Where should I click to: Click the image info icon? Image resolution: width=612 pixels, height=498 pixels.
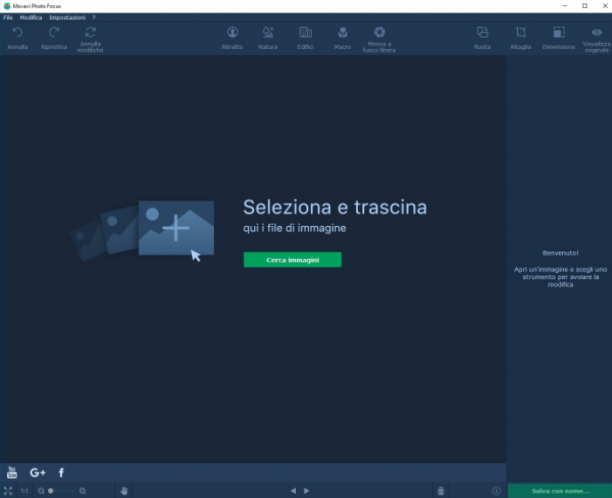pos(496,491)
